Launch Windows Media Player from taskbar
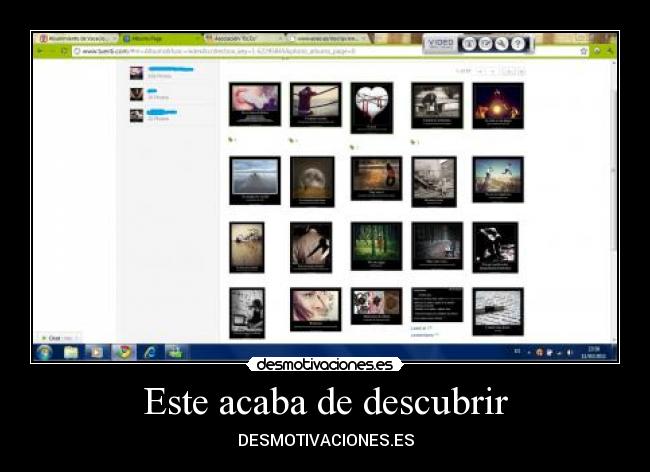Screen dimensions: 650x472 click(x=96, y=352)
